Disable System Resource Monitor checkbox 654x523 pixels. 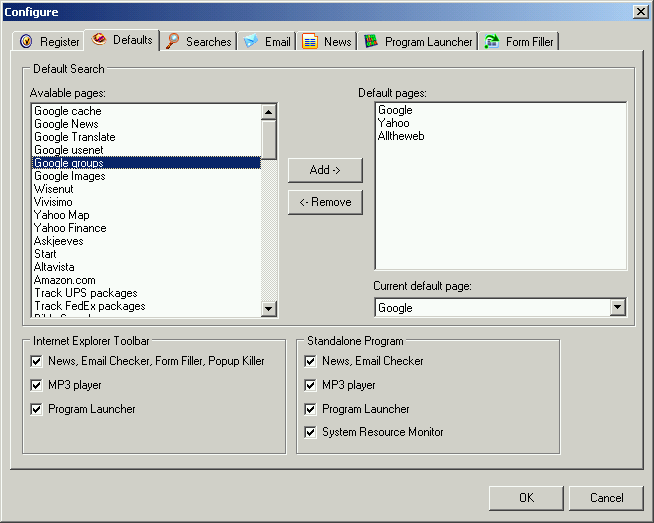[310, 432]
